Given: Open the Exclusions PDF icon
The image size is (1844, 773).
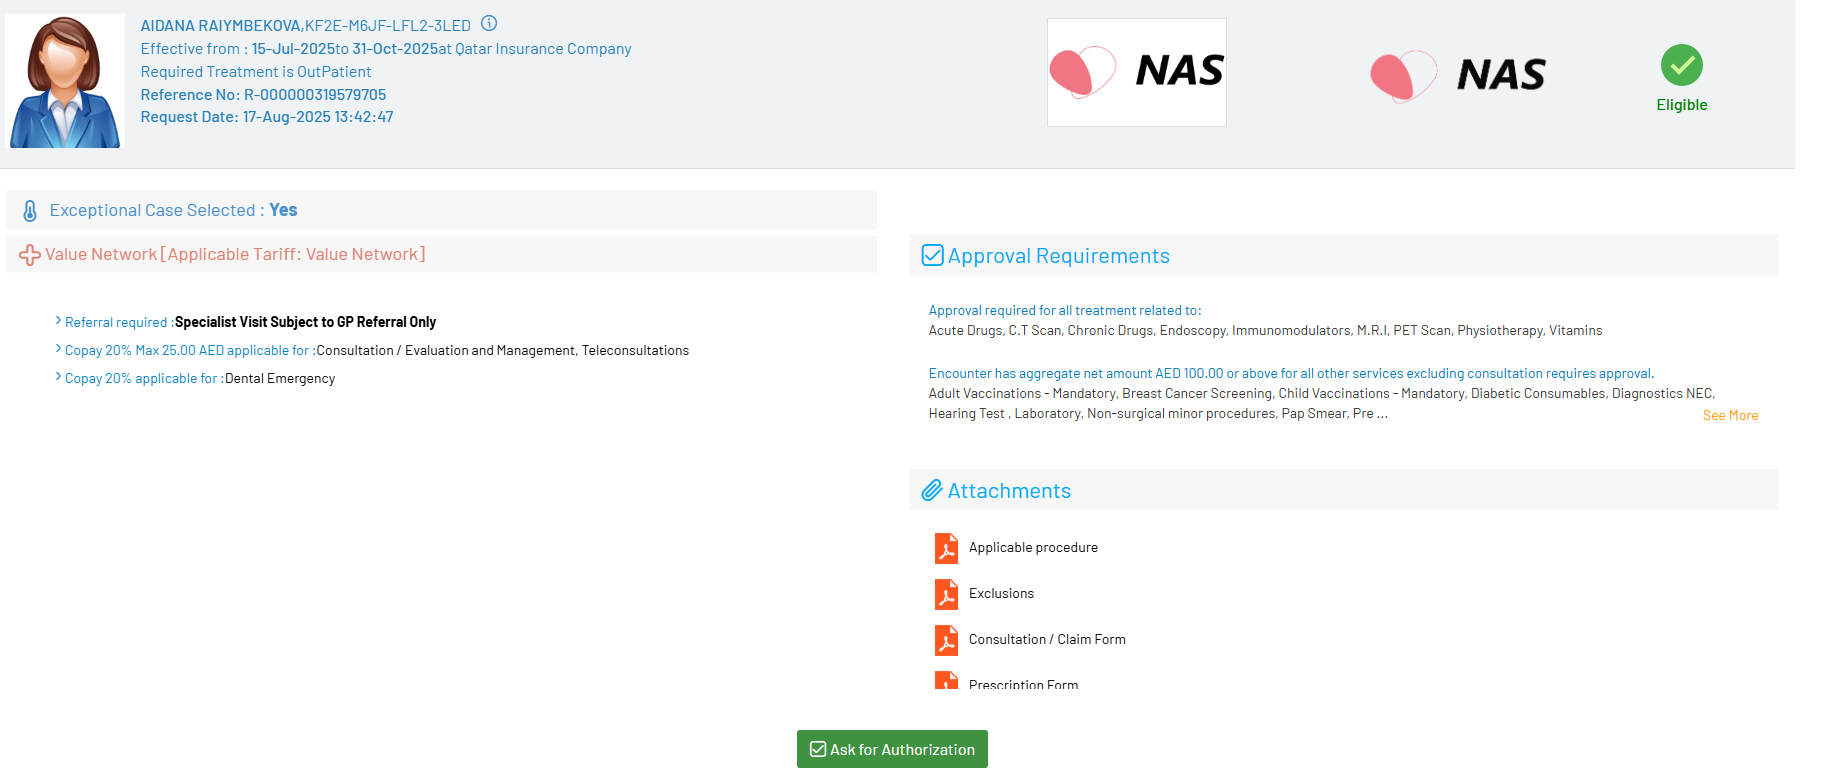Looking at the screenshot, I should pos(946,594).
